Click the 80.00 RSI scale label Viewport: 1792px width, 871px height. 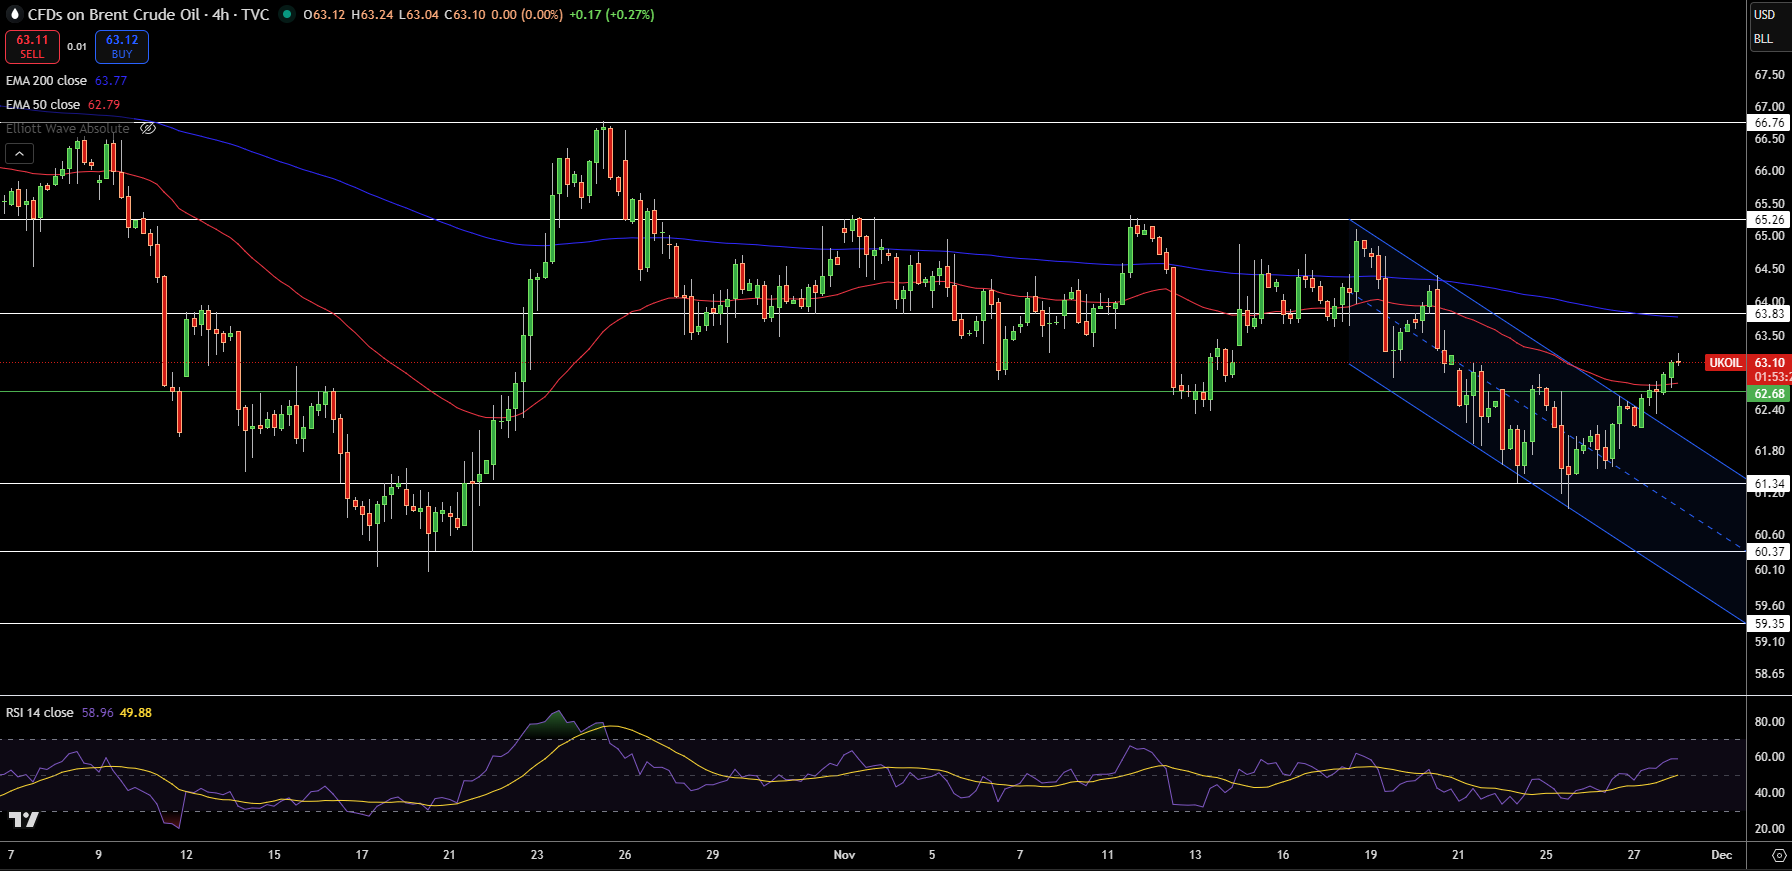coord(1769,721)
